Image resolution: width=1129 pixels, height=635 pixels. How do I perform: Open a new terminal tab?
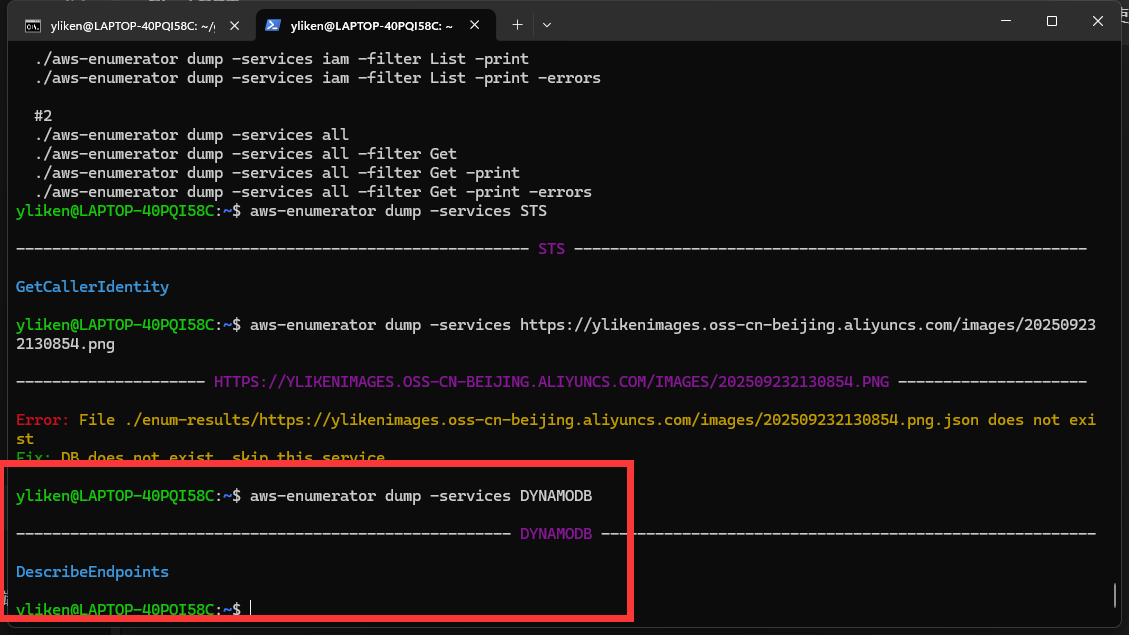tap(517, 24)
